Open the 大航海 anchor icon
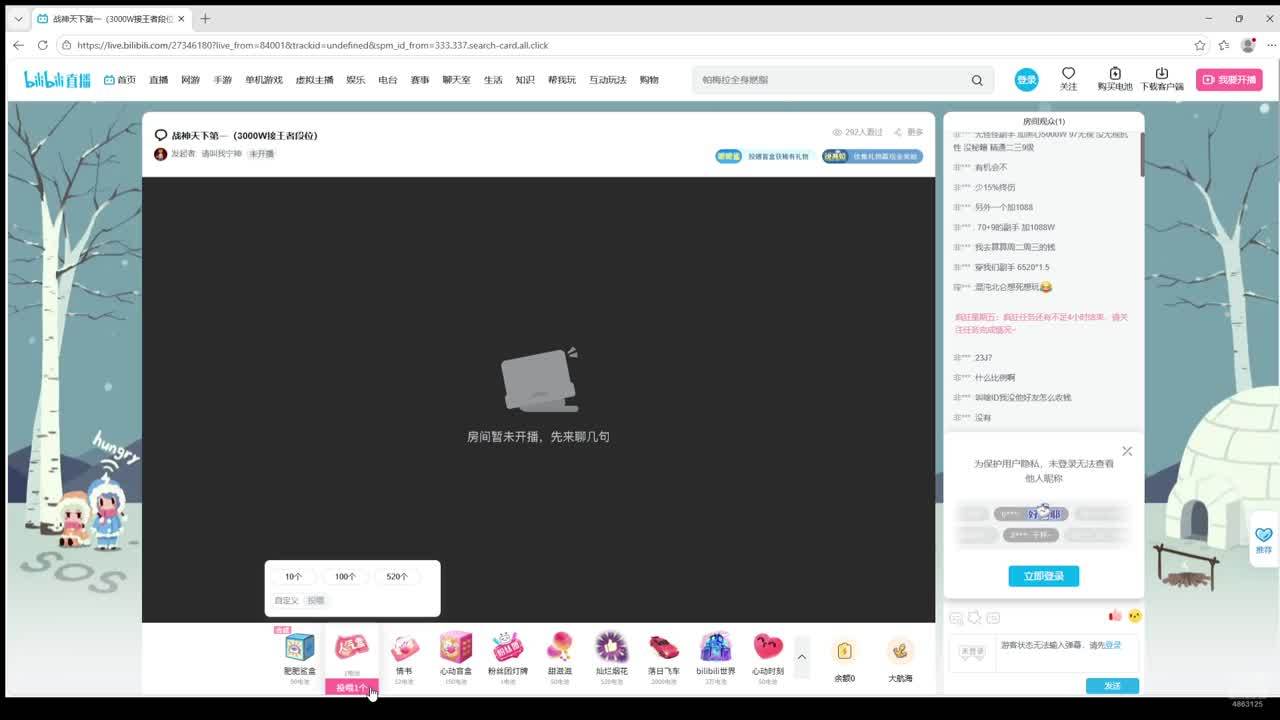Screen dimensions: 1280x720 [900, 652]
